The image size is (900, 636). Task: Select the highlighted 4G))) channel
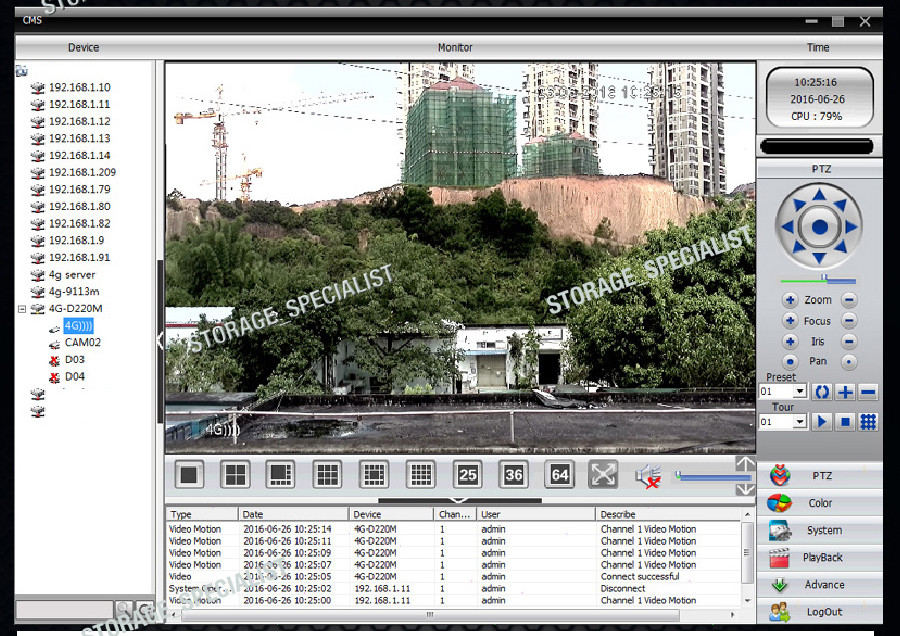(78, 326)
